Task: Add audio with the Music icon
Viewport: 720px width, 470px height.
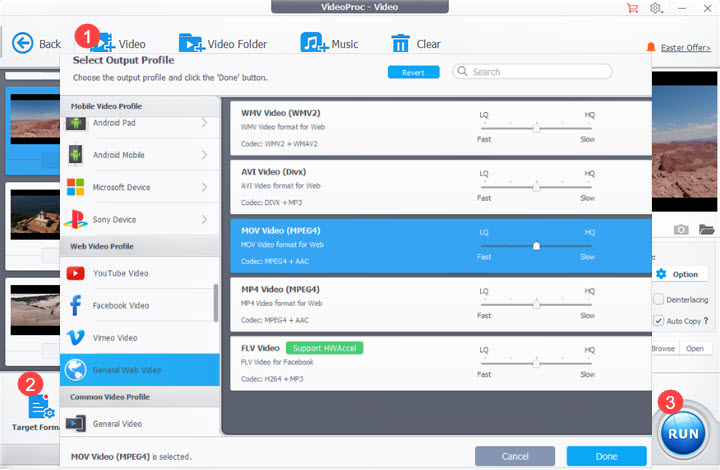Action: click(314, 43)
